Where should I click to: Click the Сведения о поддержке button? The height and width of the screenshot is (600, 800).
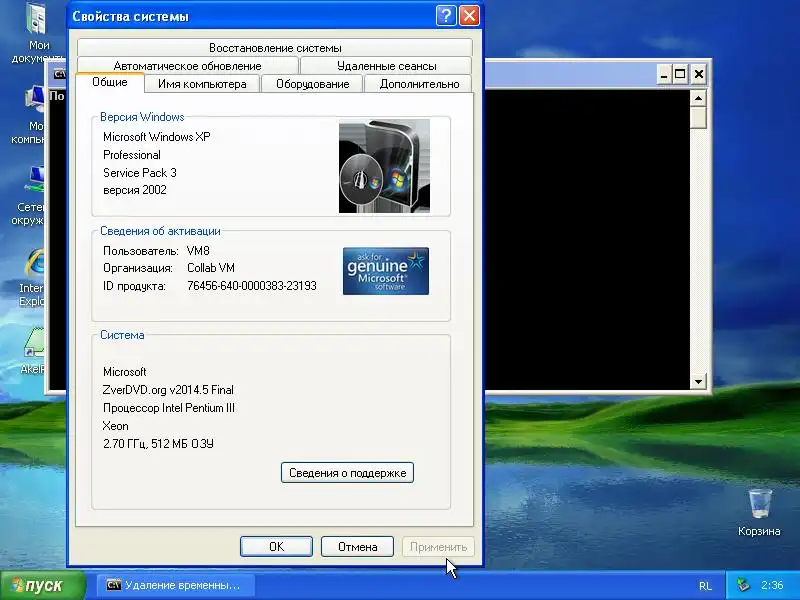click(x=347, y=472)
